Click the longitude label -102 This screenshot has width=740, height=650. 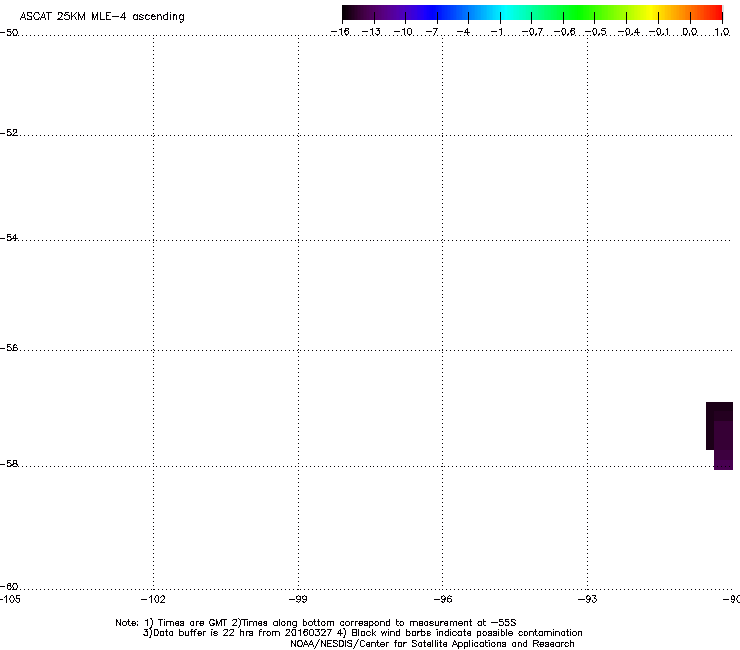coord(153,599)
